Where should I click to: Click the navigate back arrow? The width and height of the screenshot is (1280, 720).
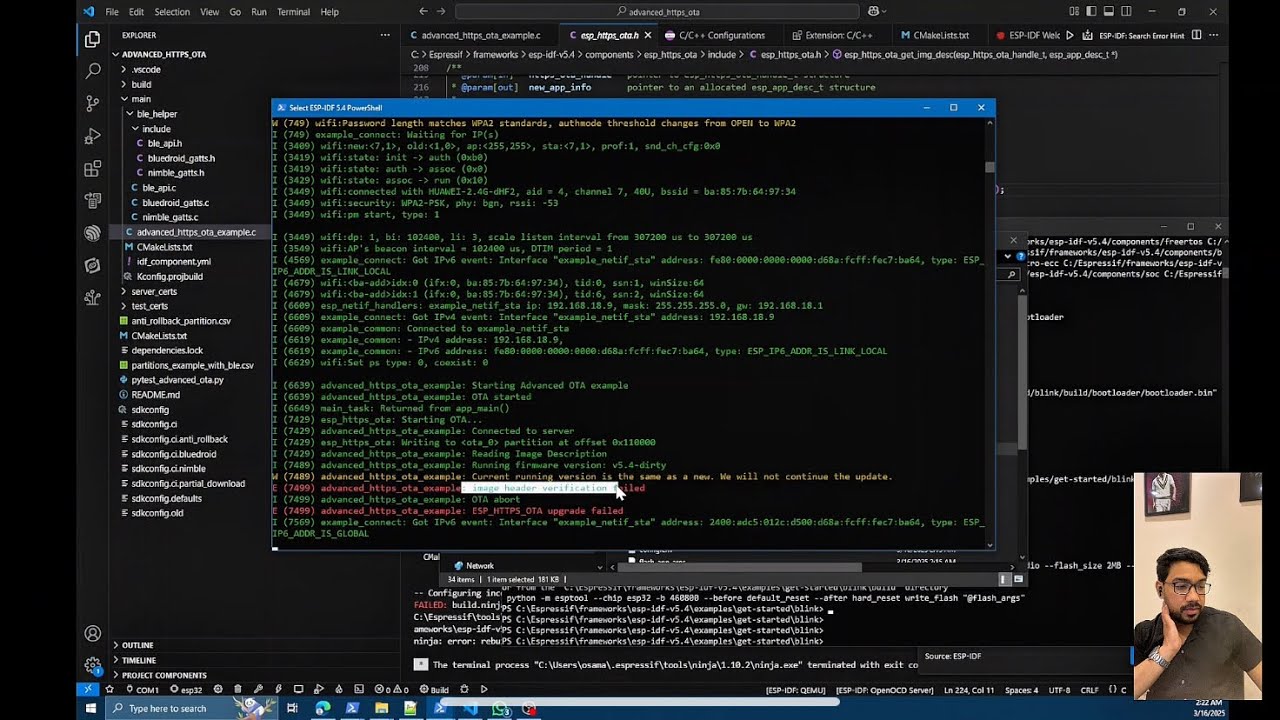tap(424, 12)
